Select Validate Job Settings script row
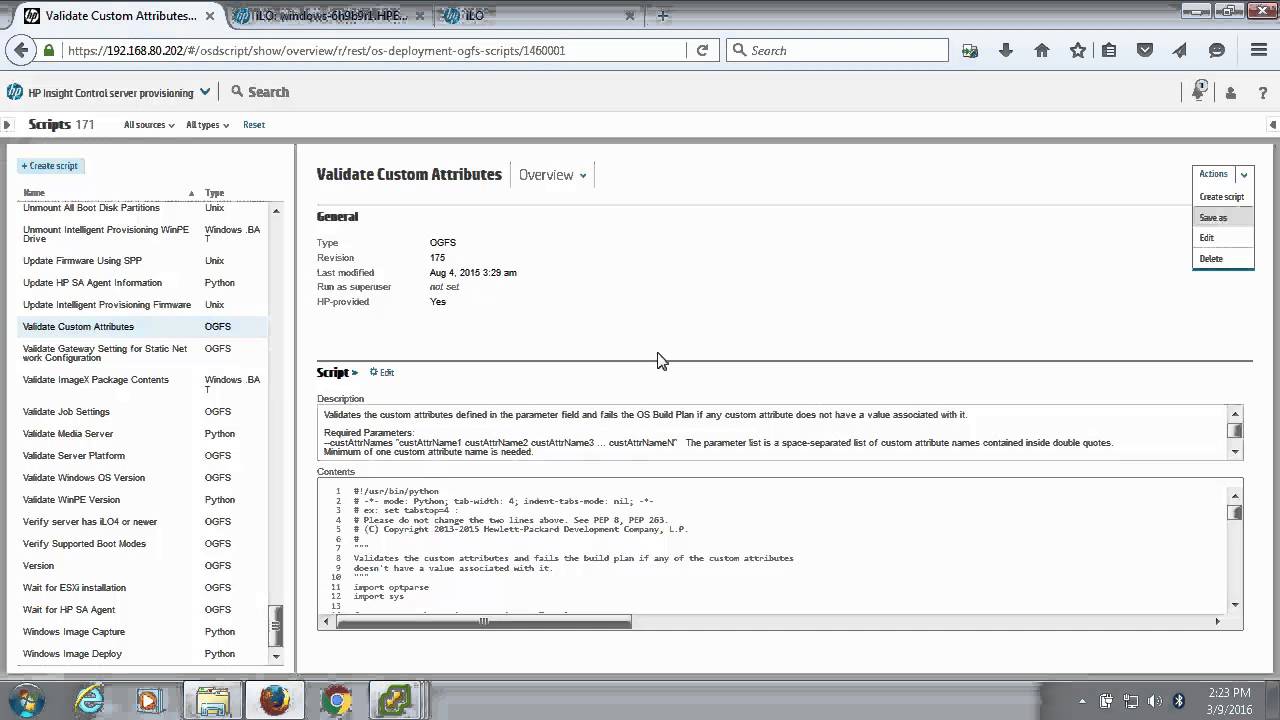The image size is (1280, 720). [143, 412]
